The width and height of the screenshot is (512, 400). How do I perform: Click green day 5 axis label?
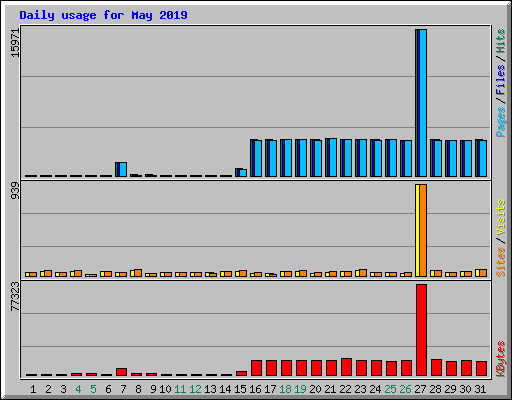point(93,389)
